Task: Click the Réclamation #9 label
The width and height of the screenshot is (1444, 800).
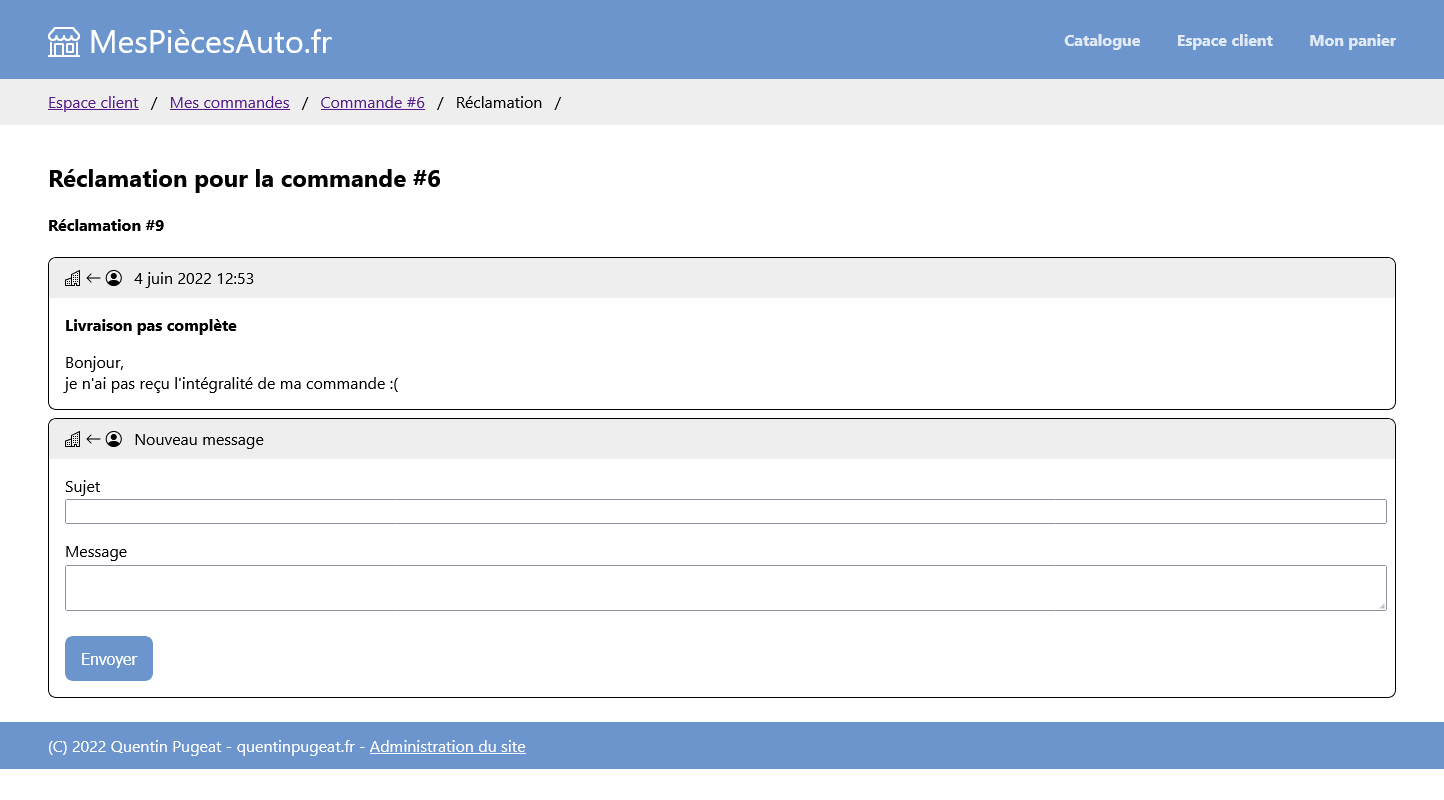Action: coord(106,226)
